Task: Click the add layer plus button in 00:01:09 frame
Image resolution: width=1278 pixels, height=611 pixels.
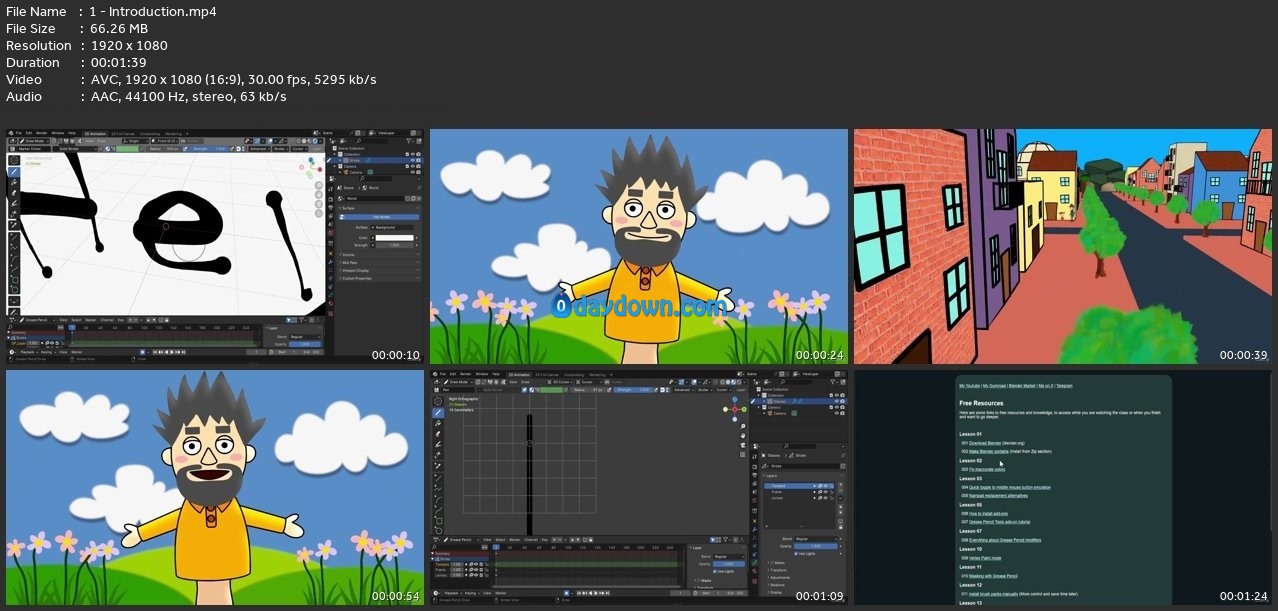Action: pyautogui.click(x=841, y=486)
